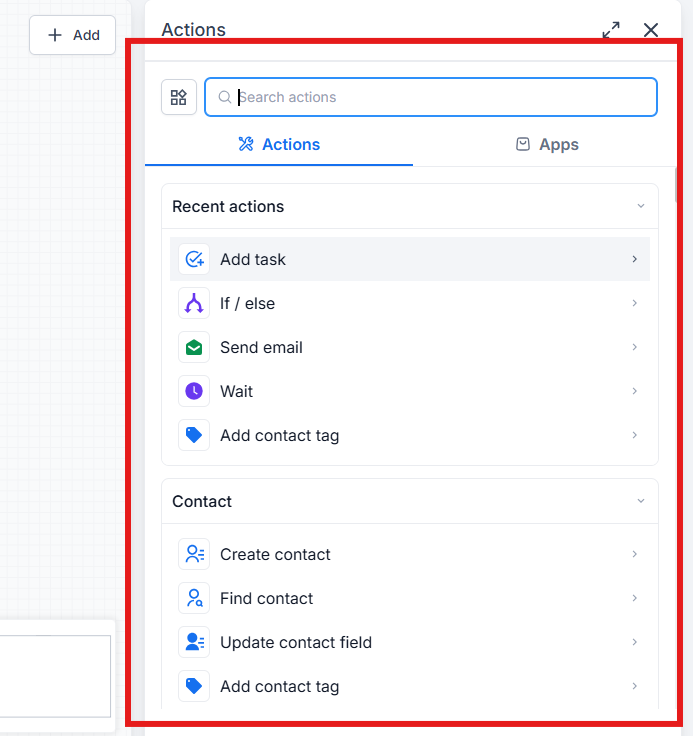693x736 pixels.
Task: Expand the Actions panel to full size
Action: coord(611,30)
